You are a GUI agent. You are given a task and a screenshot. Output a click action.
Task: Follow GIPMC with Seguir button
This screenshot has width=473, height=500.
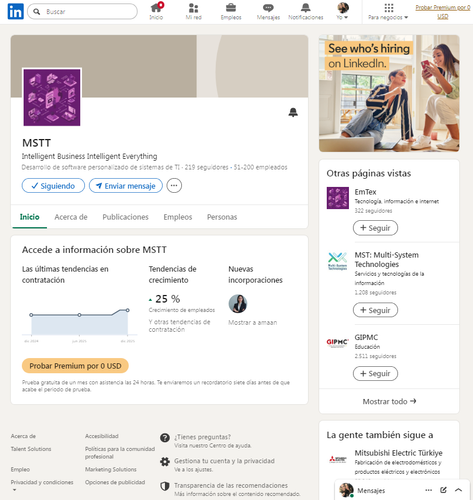[x=375, y=373]
